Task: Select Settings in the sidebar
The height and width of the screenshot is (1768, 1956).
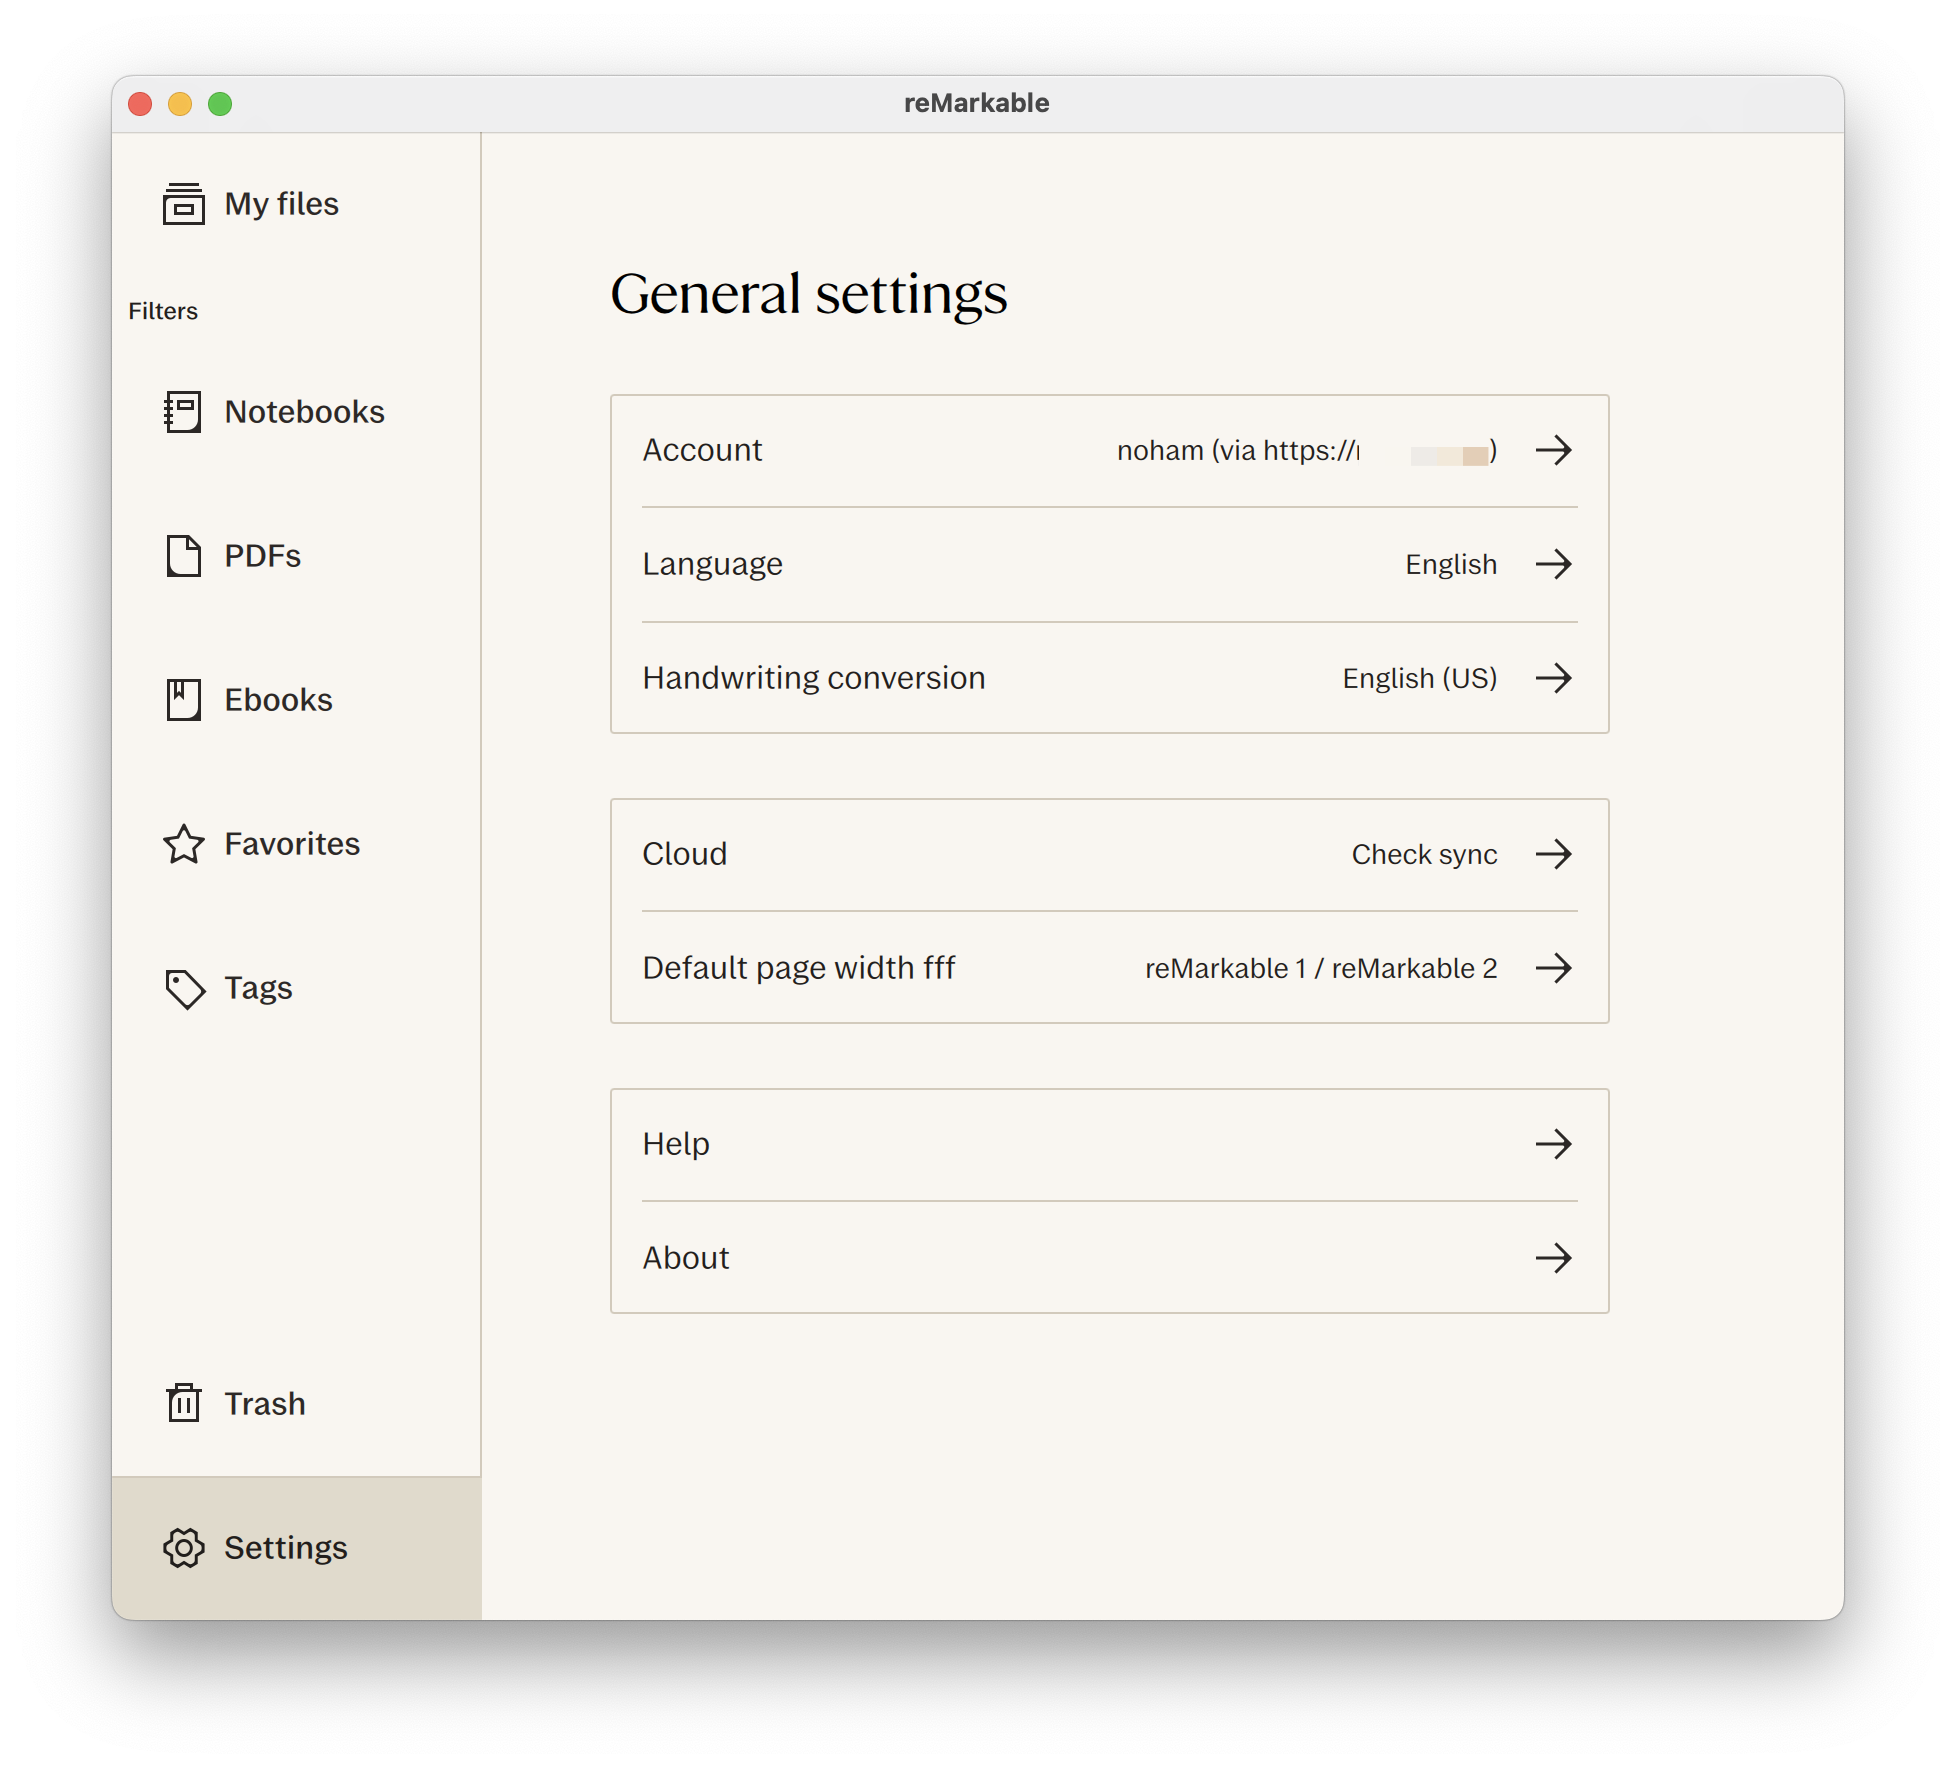Action: (296, 1548)
